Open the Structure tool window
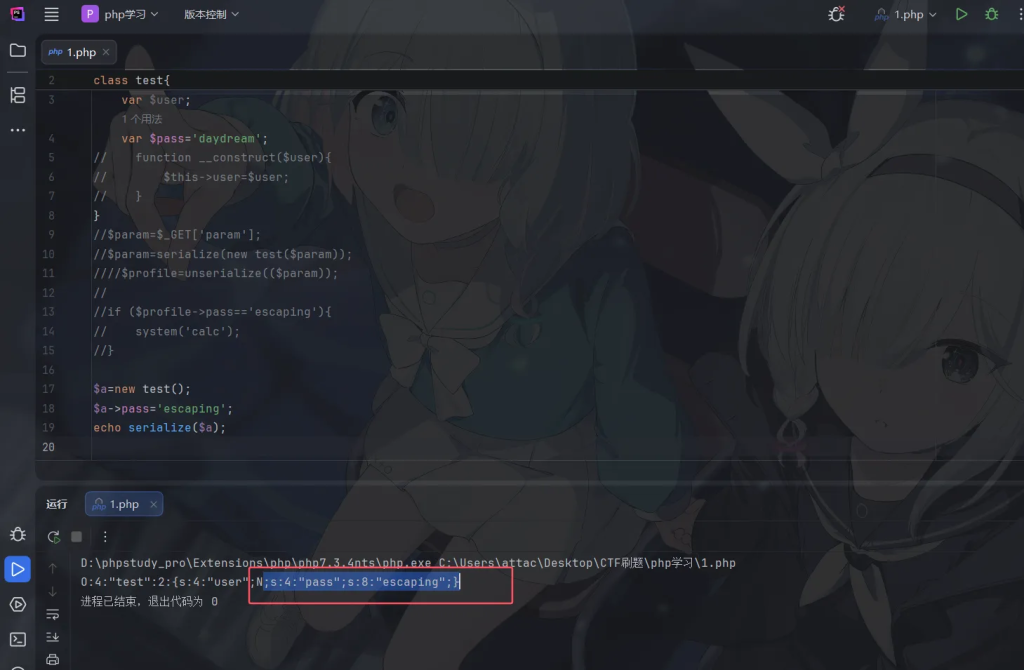1024x670 pixels. (x=17, y=95)
